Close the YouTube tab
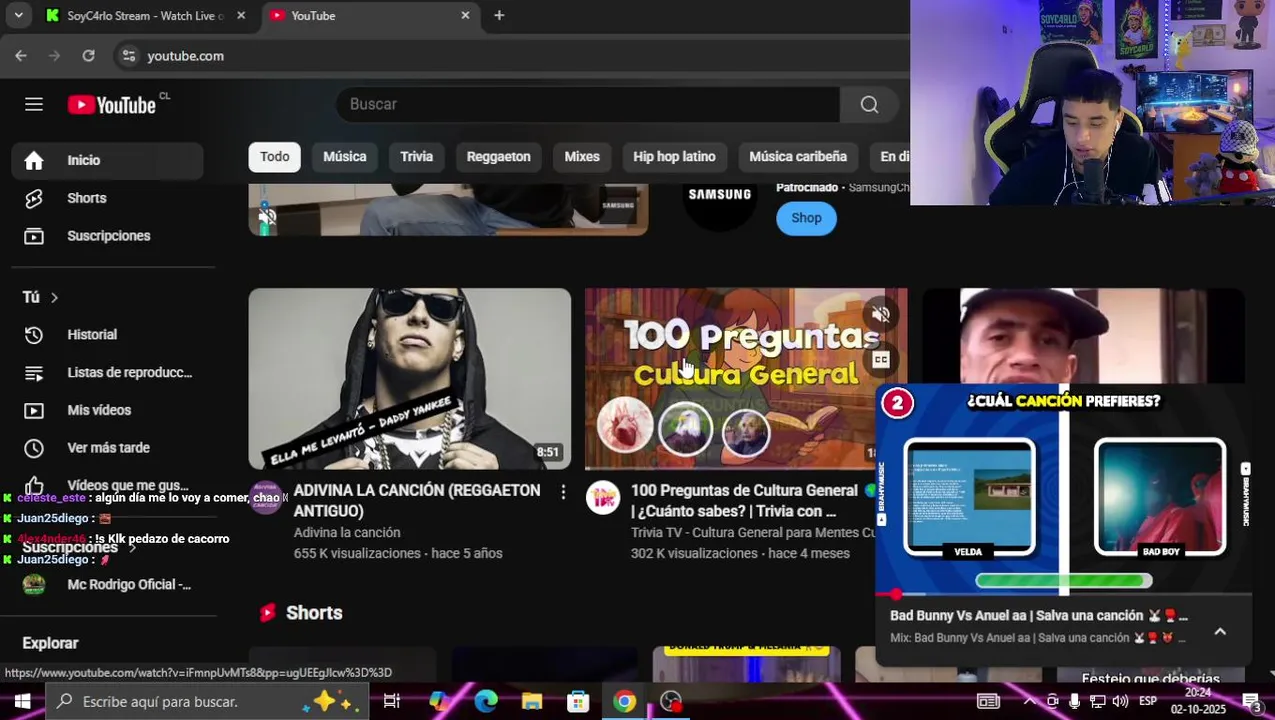Viewport: 1275px width, 720px height. (x=465, y=15)
